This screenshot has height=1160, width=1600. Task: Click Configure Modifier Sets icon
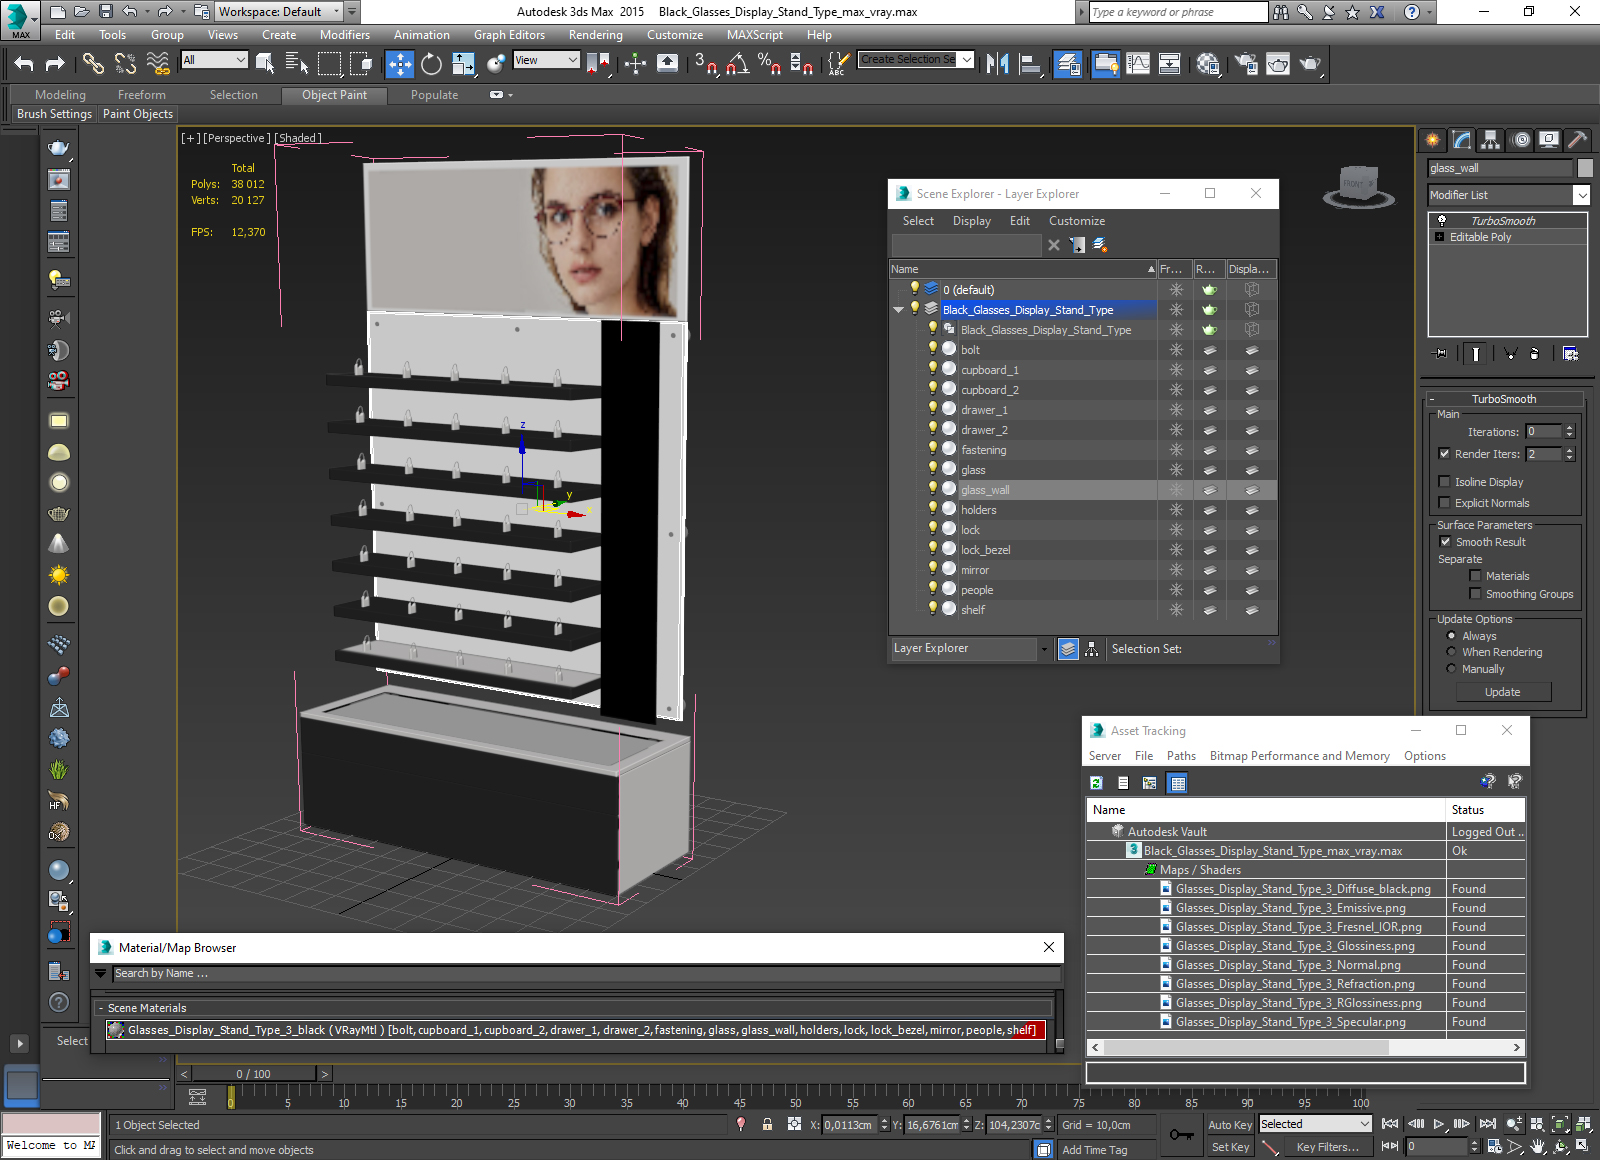click(1570, 353)
